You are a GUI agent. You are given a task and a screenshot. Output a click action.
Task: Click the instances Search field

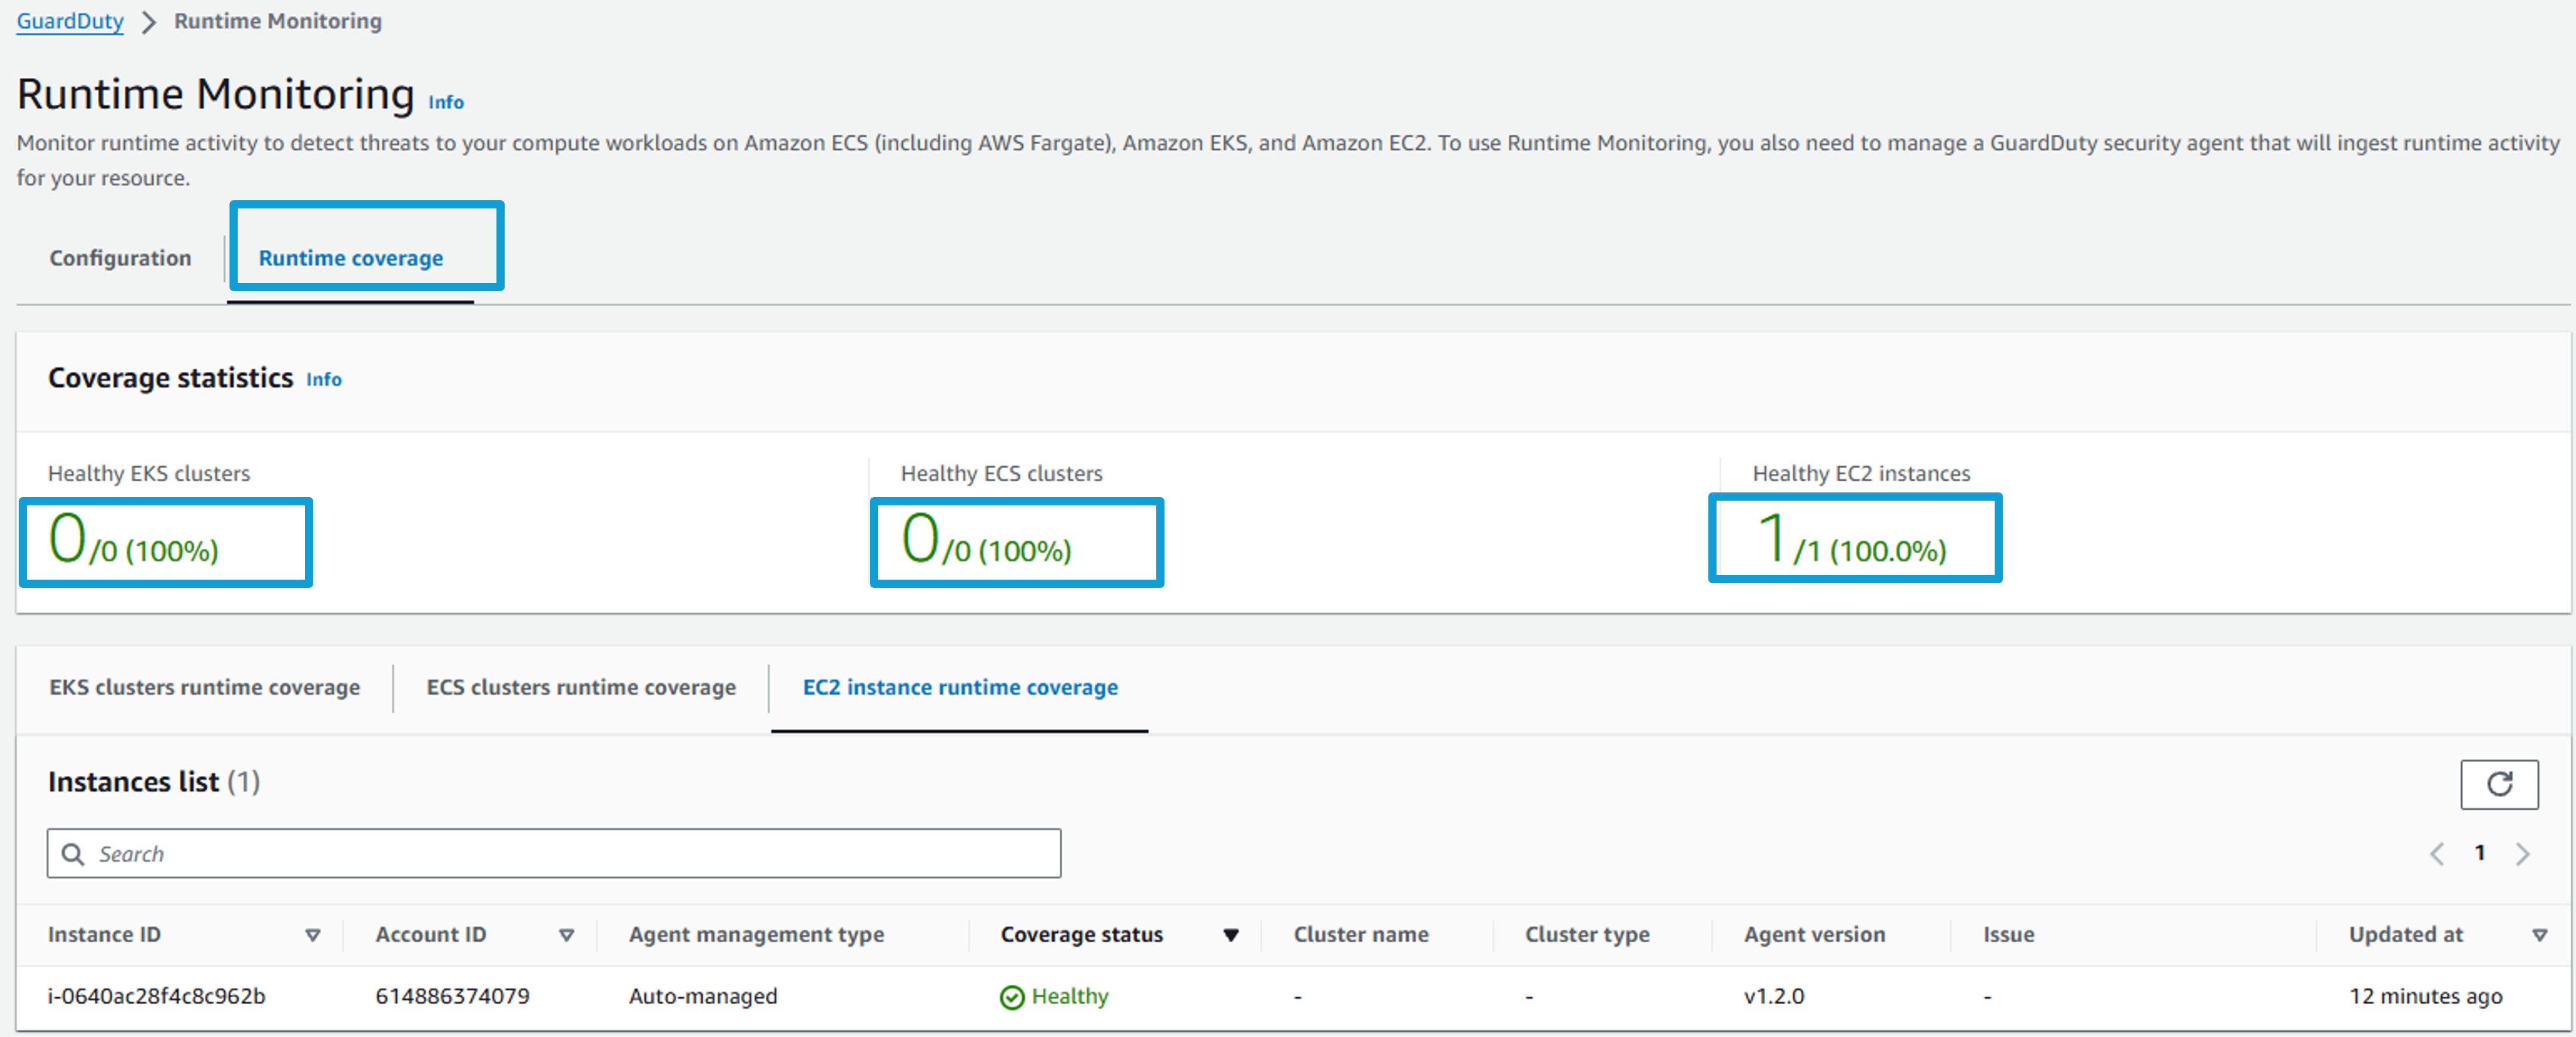pos(554,853)
